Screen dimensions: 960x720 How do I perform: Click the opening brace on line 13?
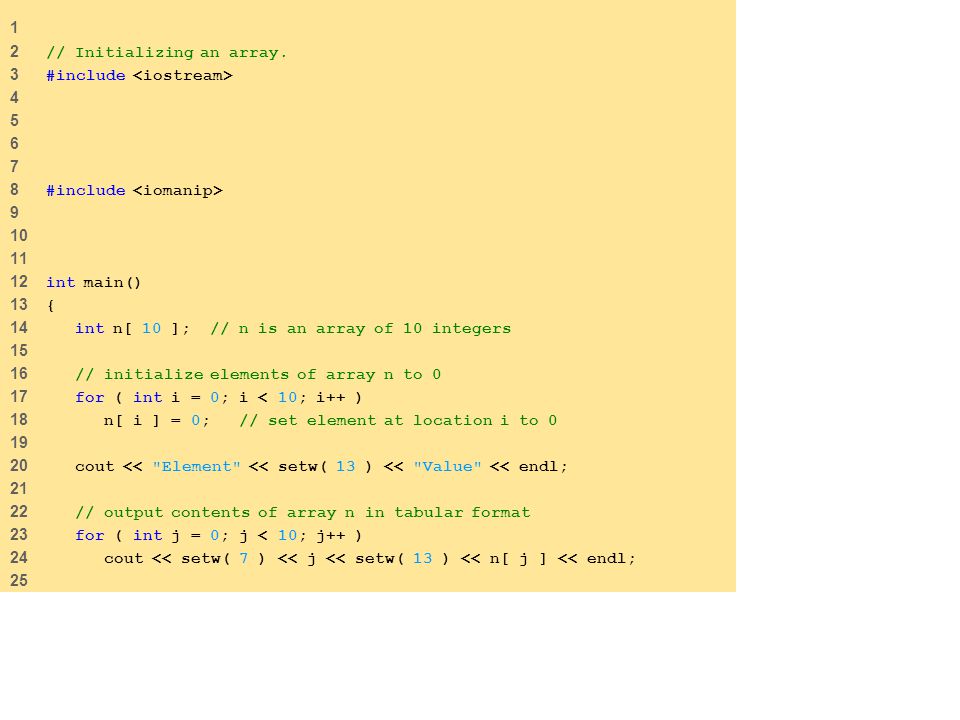coord(51,305)
